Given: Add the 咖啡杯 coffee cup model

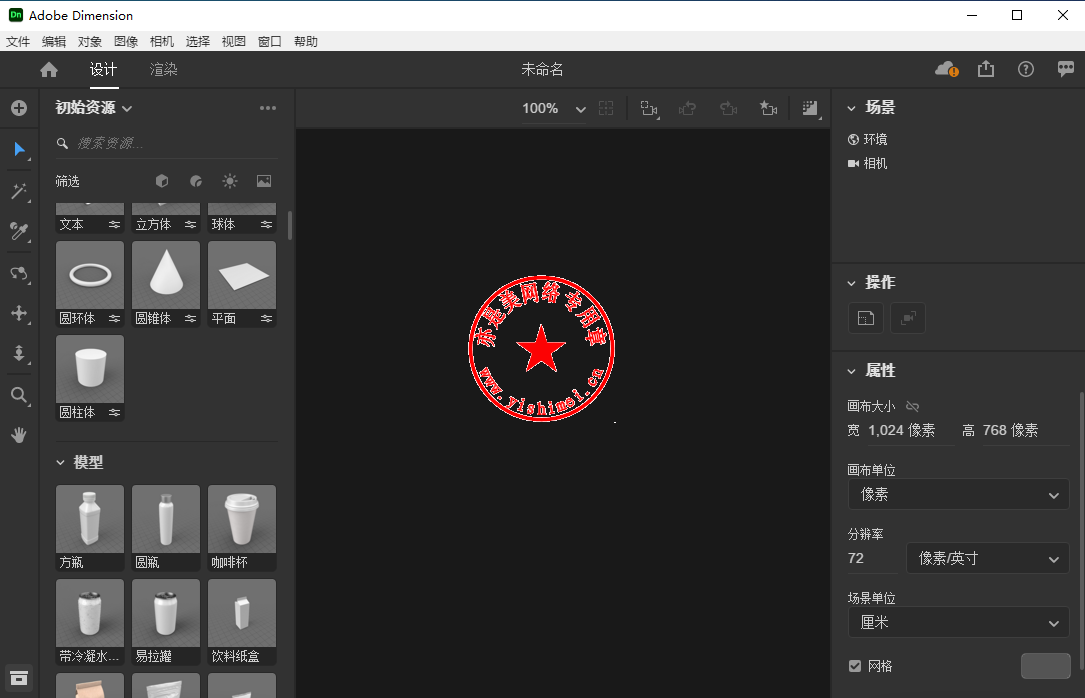Looking at the screenshot, I should pyautogui.click(x=242, y=527).
